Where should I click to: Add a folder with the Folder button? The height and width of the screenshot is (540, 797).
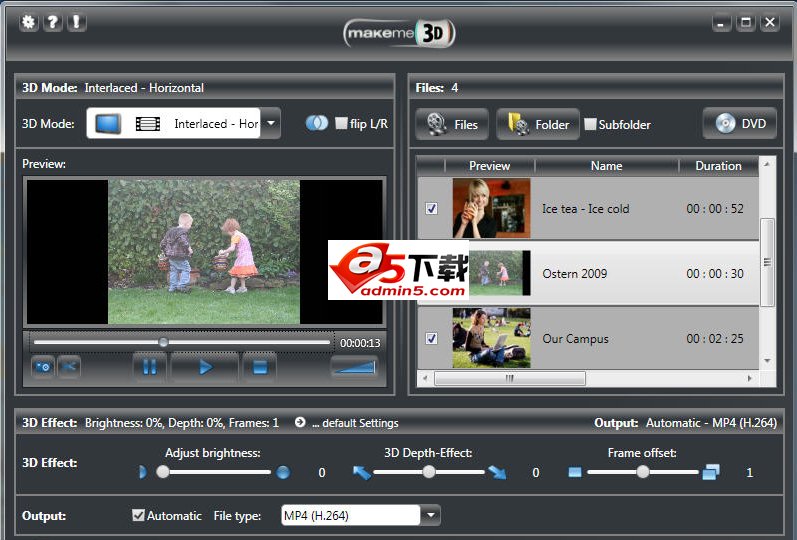538,124
